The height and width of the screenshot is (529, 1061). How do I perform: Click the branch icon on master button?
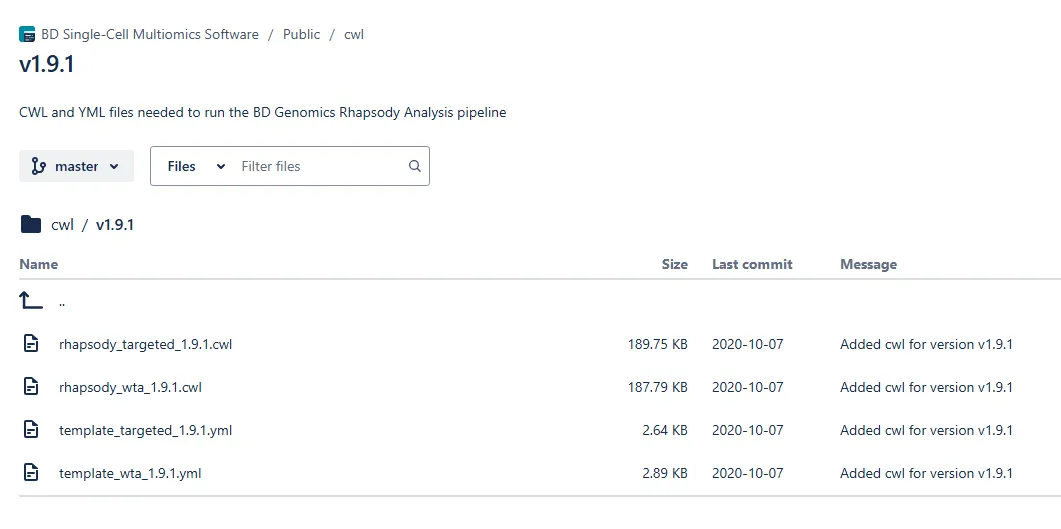(39, 166)
